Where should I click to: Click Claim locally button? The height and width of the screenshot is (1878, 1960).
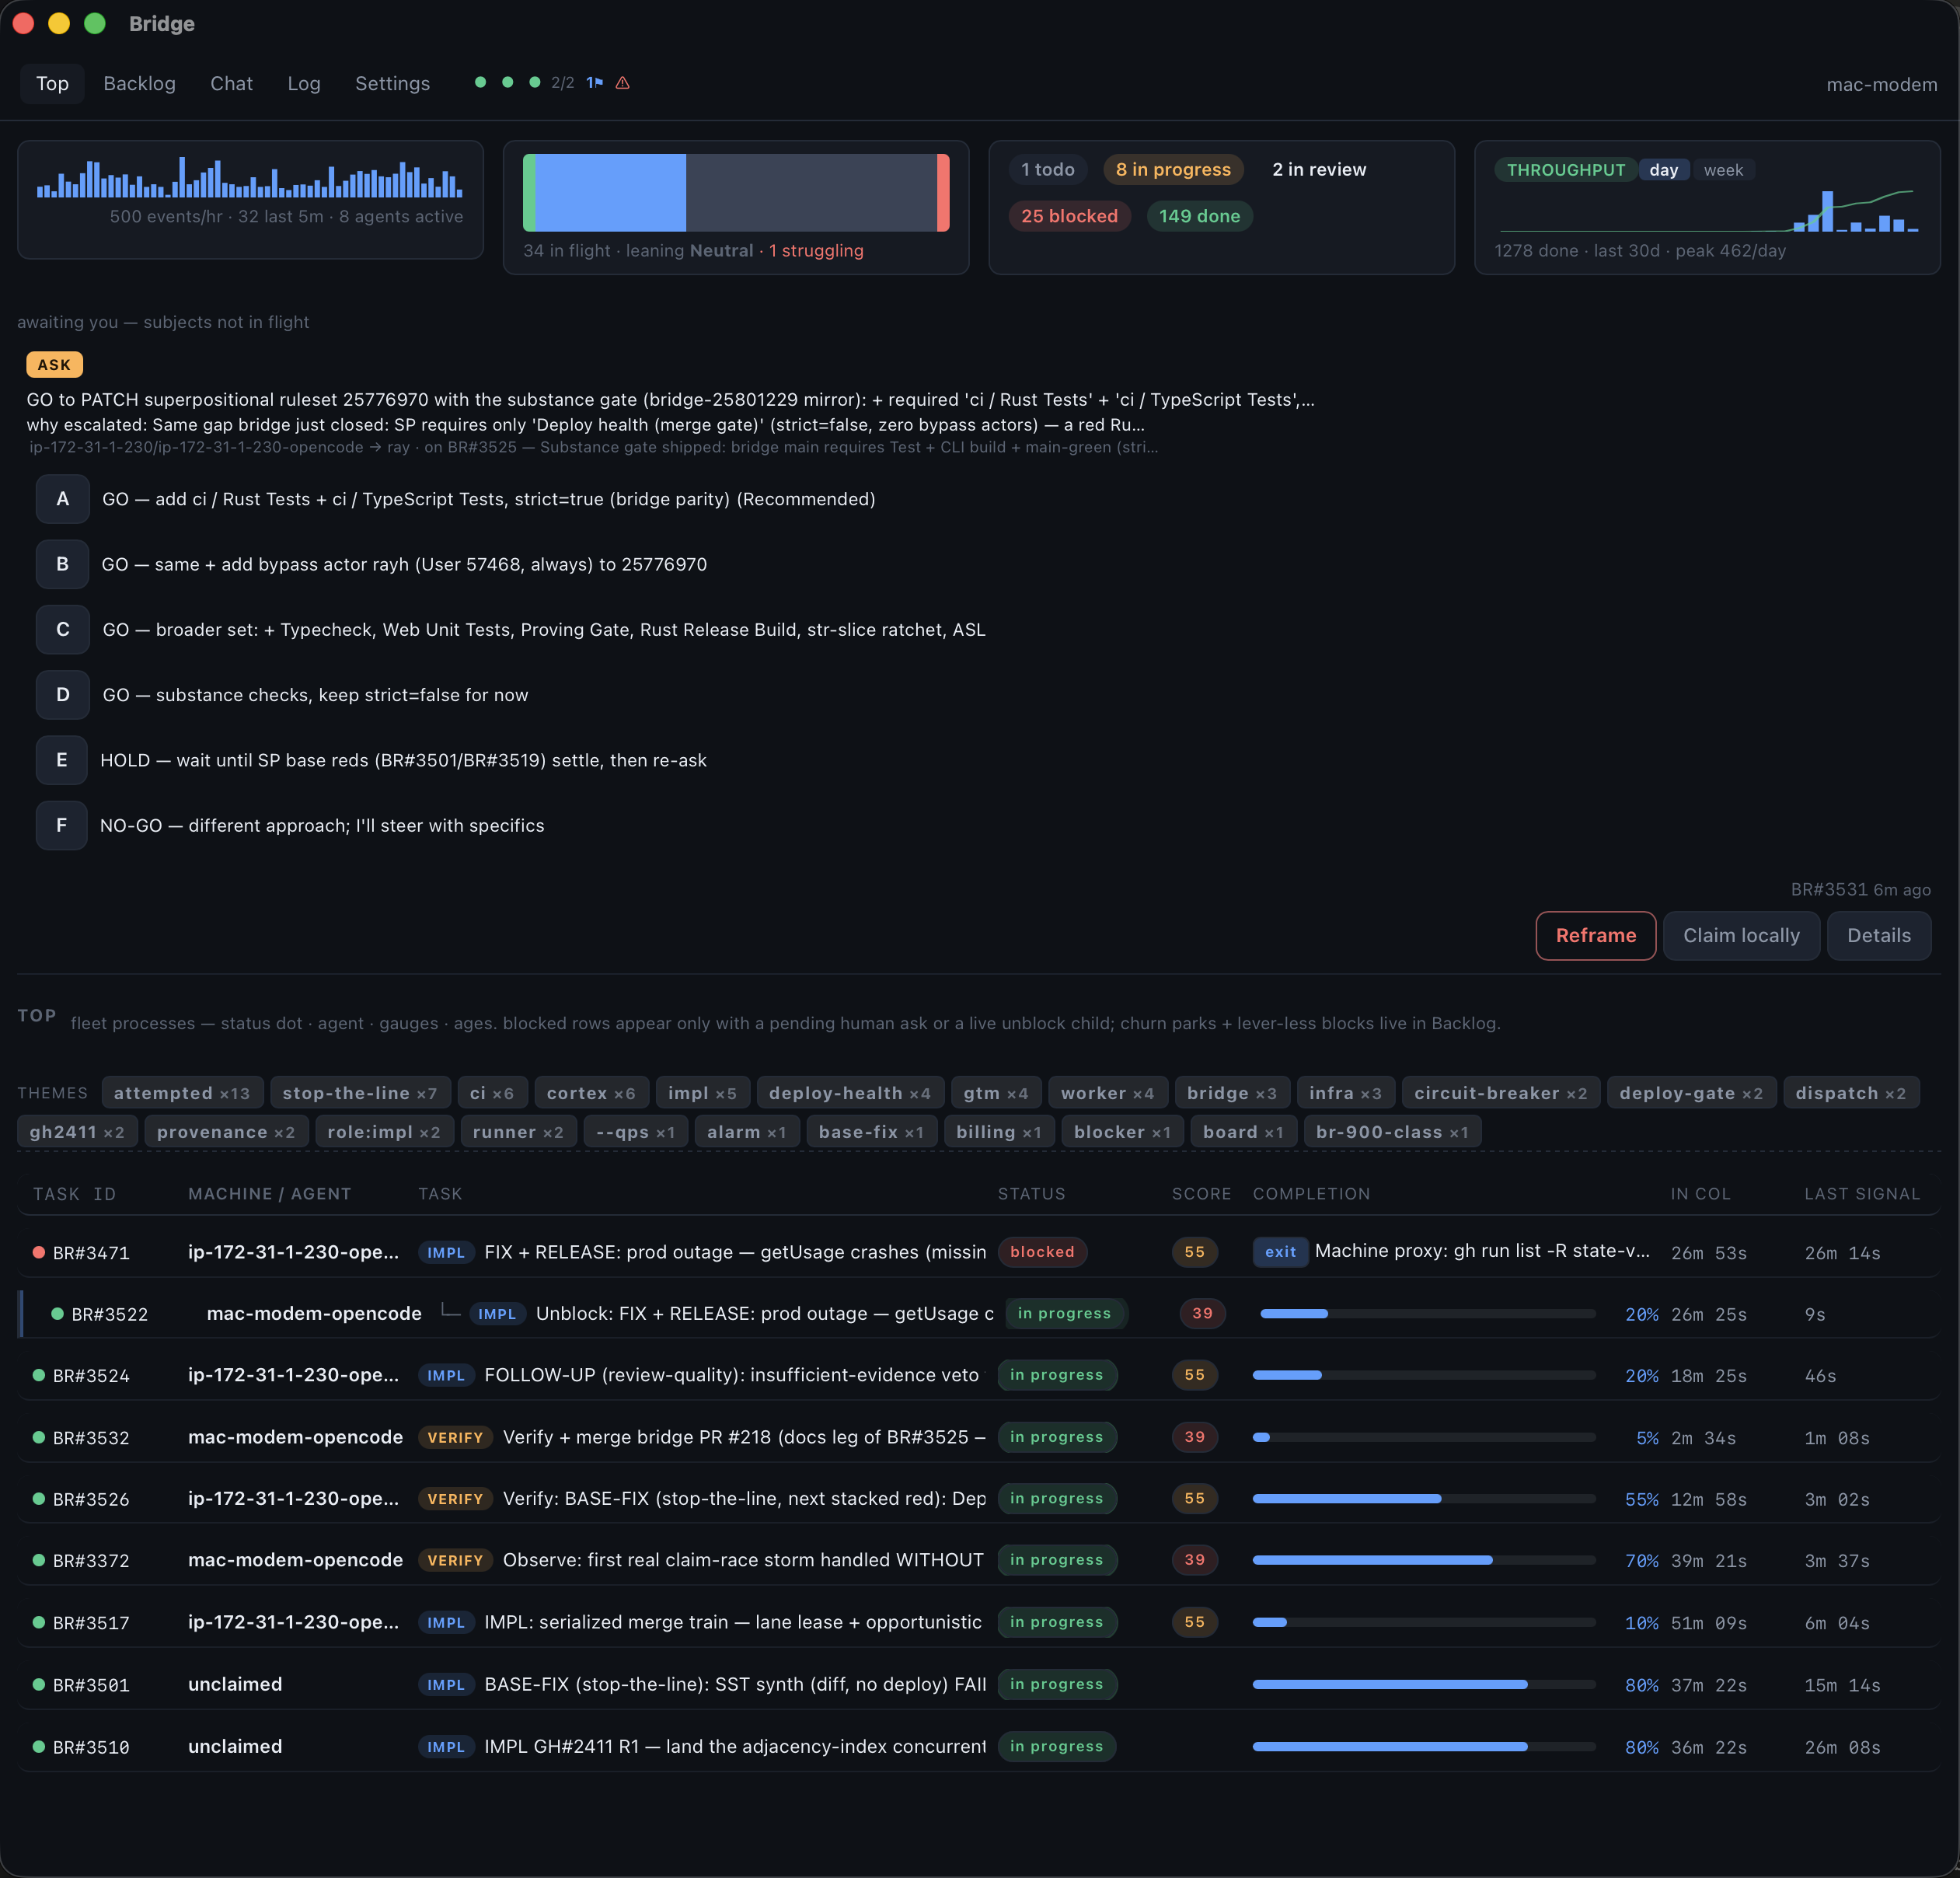(x=1741, y=936)
